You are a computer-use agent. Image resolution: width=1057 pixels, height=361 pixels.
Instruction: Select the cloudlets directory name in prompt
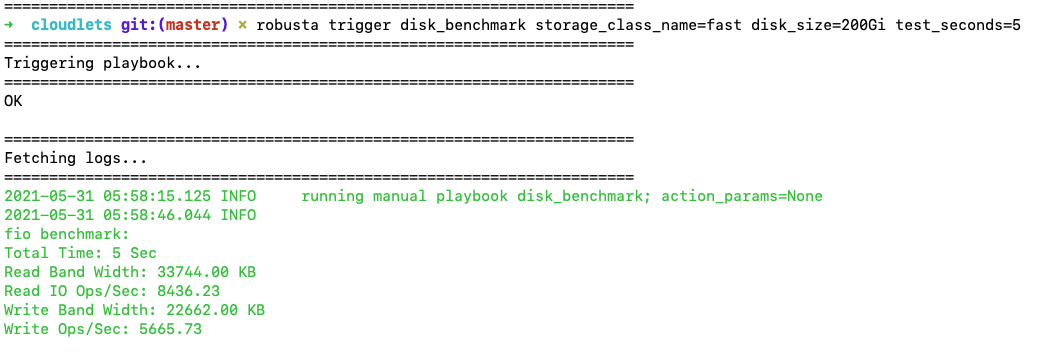(x=71, y=26)
